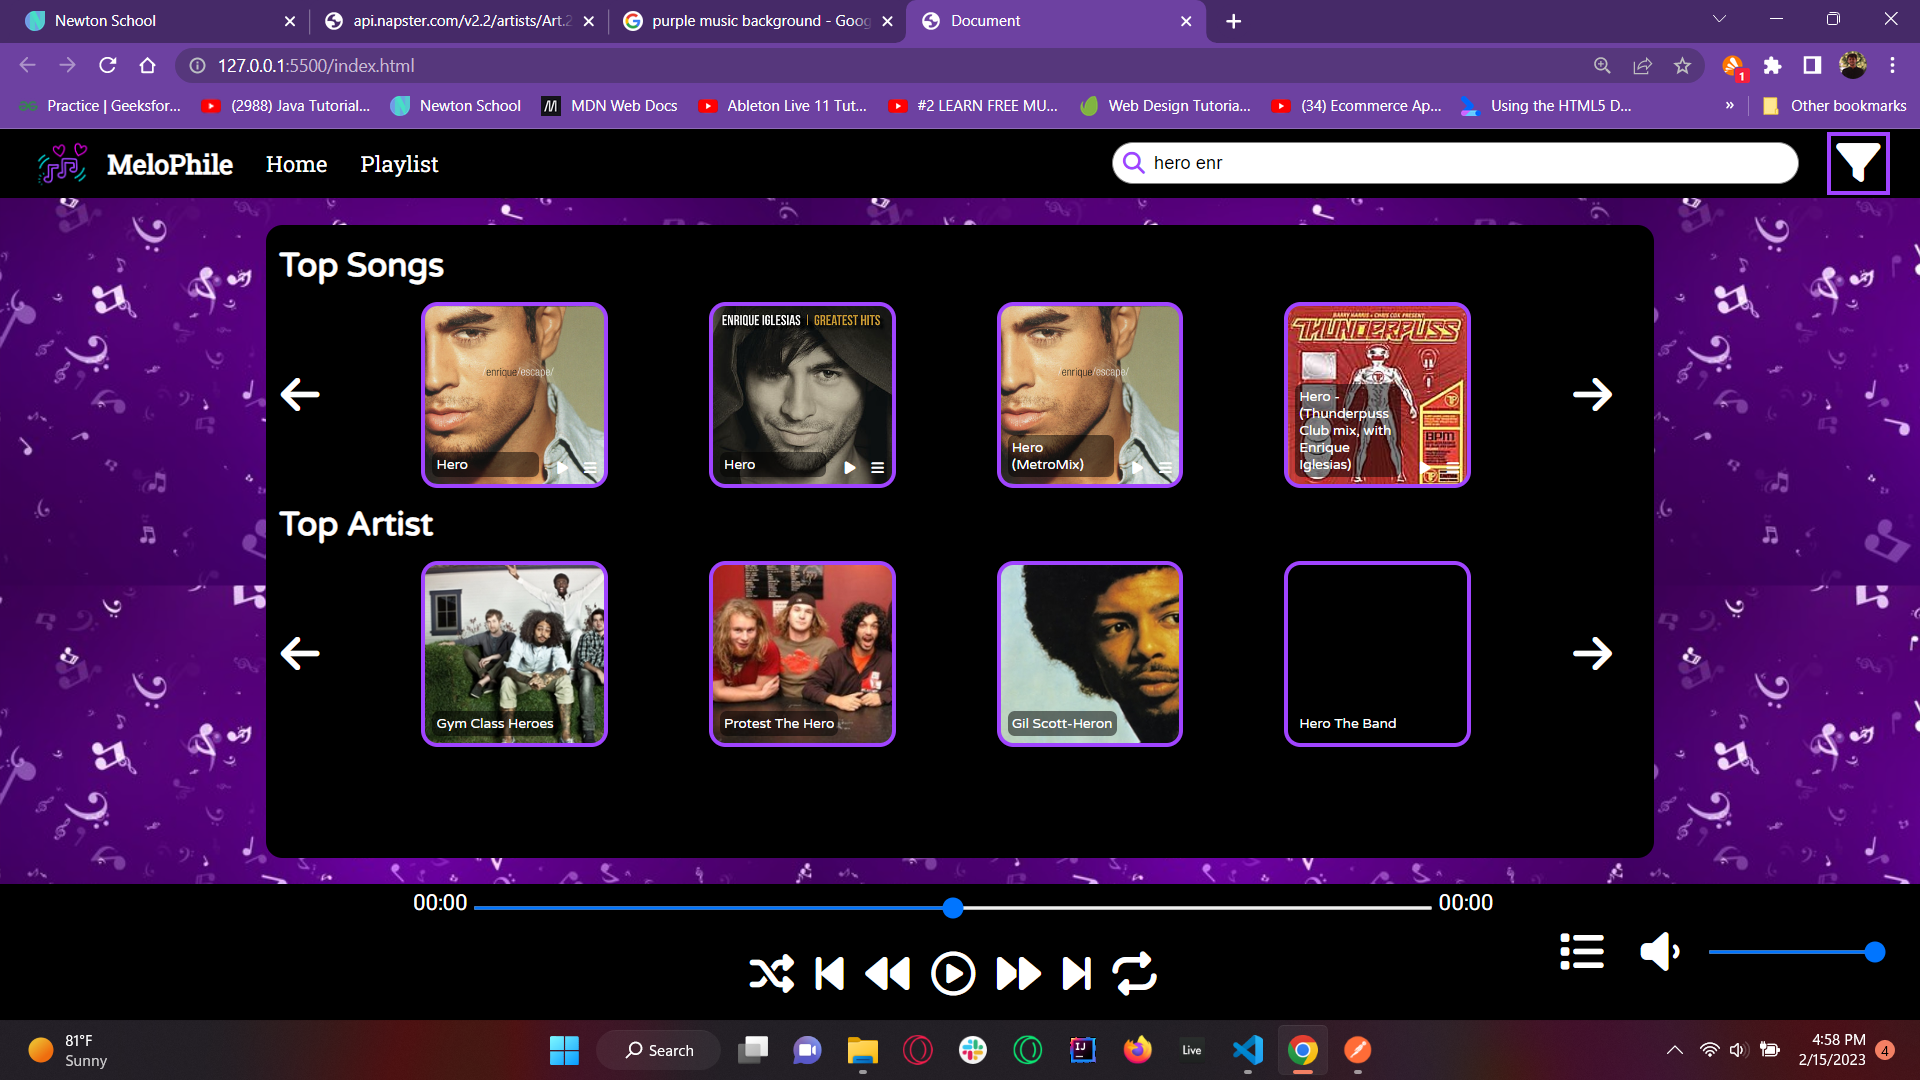
Task: Switch to purple music background tab
Action: [756, 20]
